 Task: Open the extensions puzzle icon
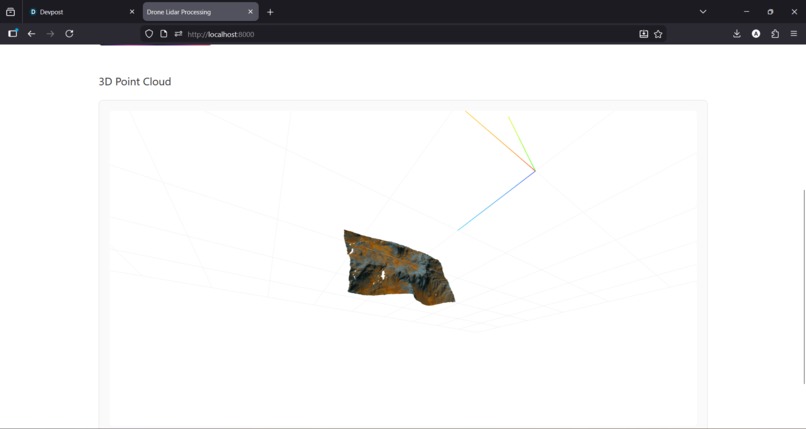[x=775, y=34]
